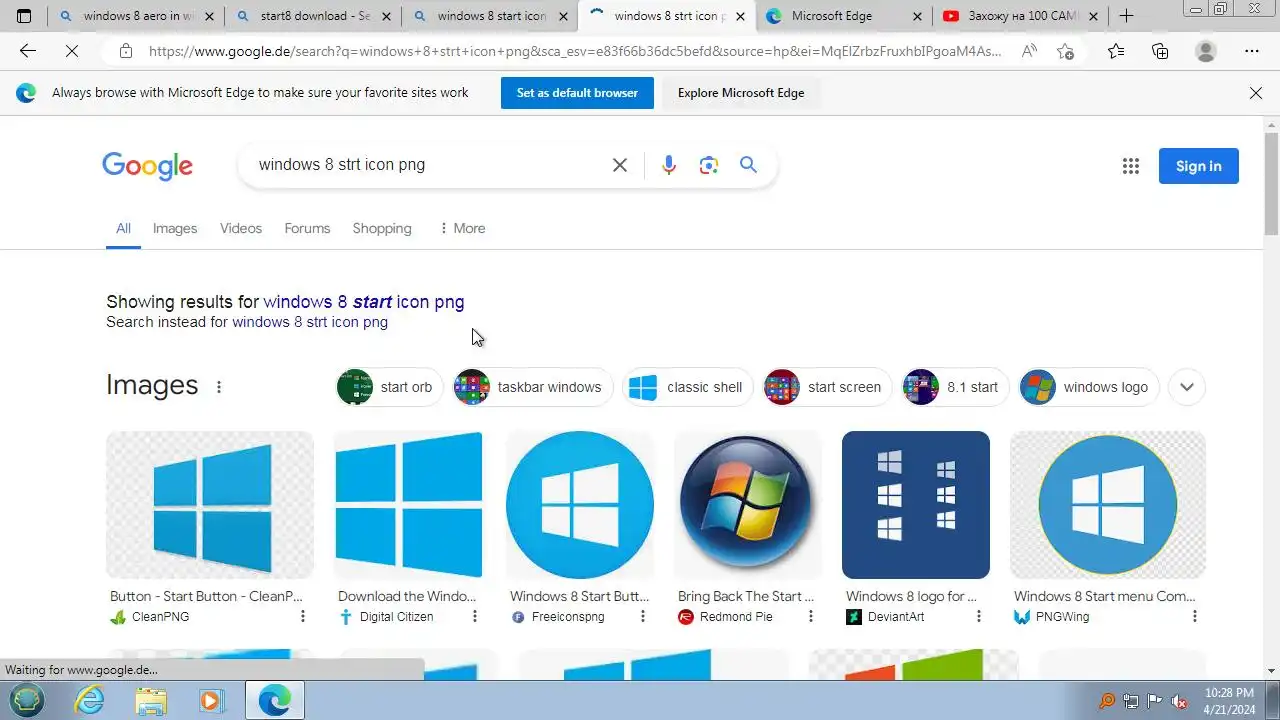Viewport: 1280px width, 720px height.
Task: Click the browser address bar
Action: point(575,51)
